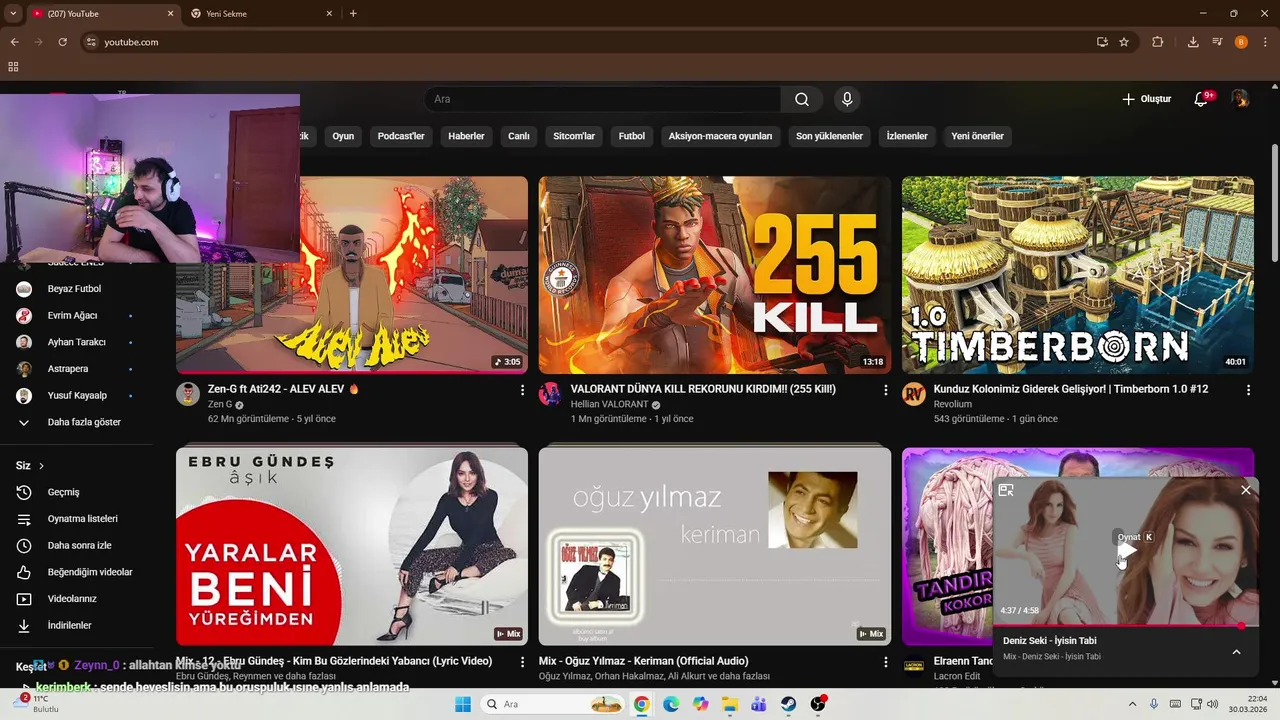Open options menu for Timberborn video

[1248, 390]
